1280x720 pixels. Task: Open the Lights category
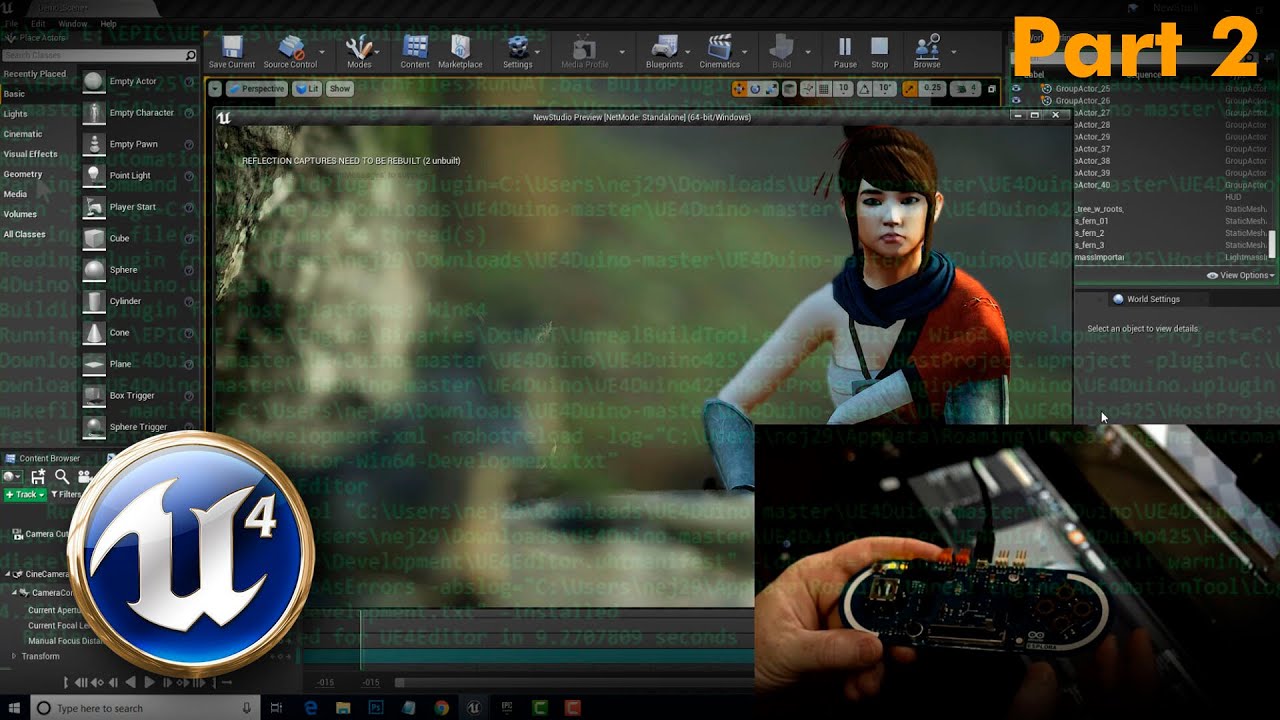click(x=16, y=114)
